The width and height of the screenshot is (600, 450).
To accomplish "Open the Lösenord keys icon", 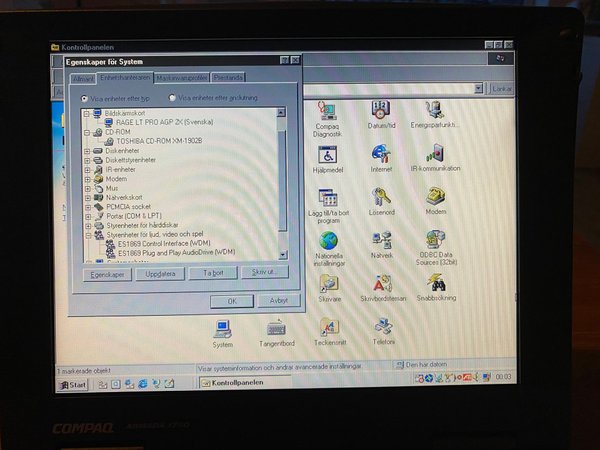I will coord(382,201).
